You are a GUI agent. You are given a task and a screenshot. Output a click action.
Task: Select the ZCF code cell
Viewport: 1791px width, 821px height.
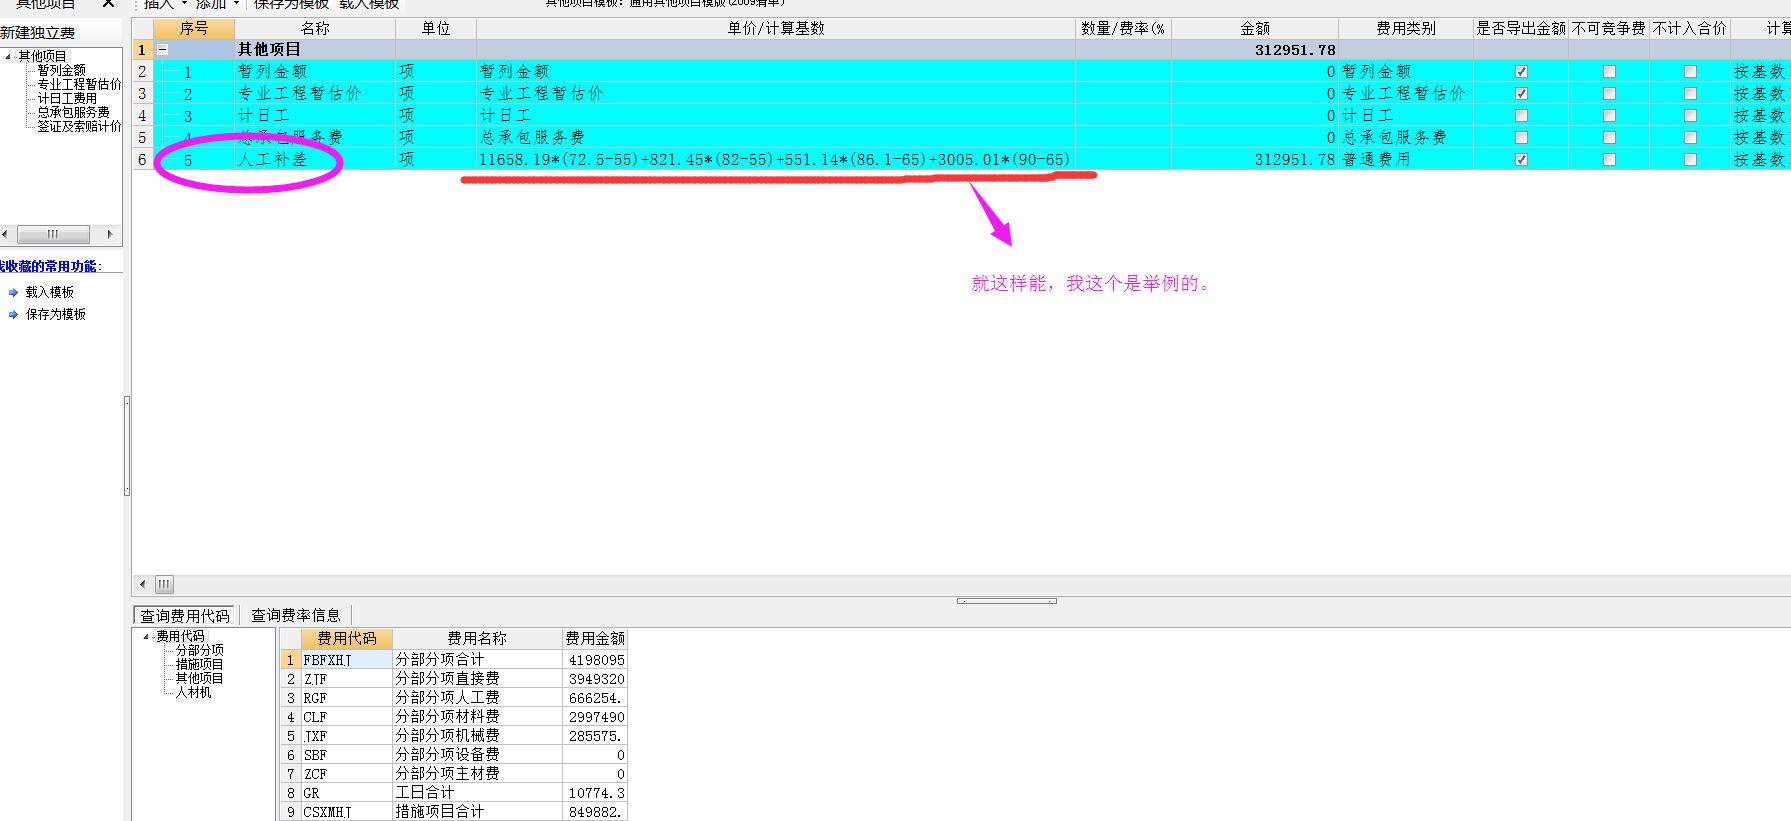click(346, 774)
